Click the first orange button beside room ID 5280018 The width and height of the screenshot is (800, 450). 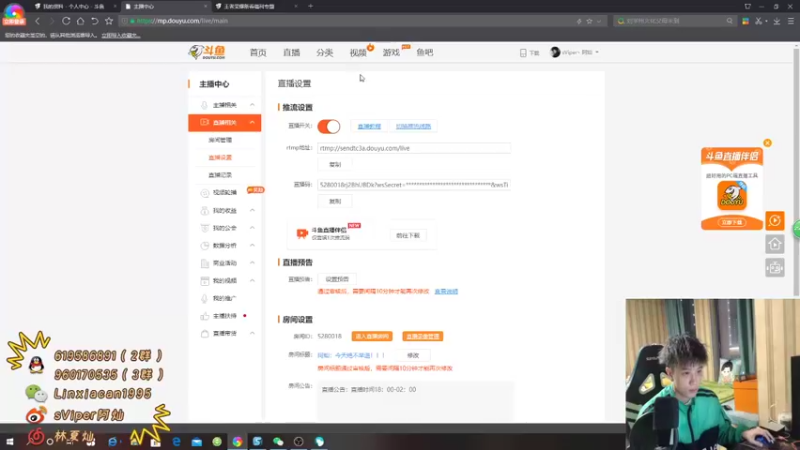pos(372,336)
